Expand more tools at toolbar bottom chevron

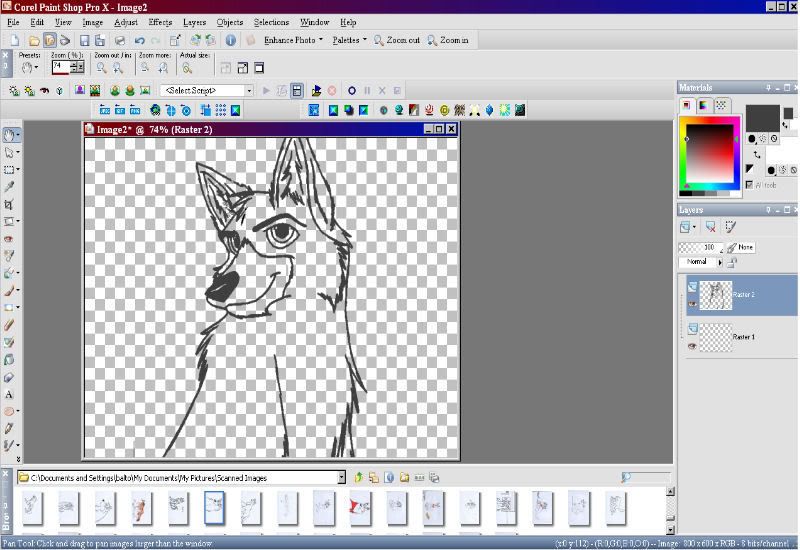(18, 459)
